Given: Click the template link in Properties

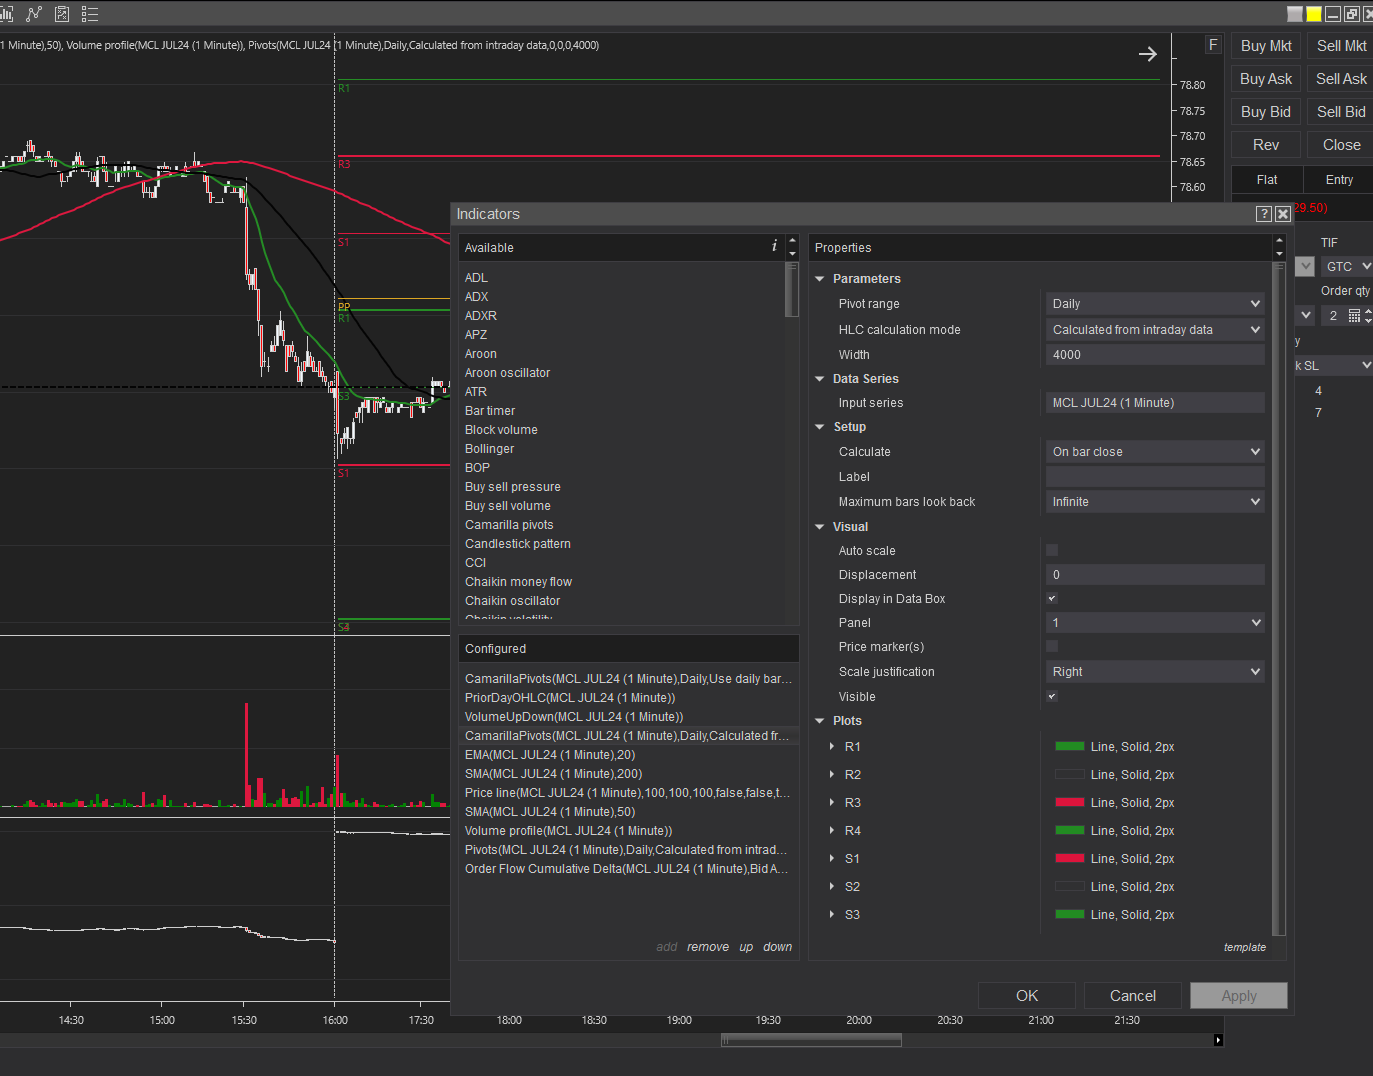Looking at the screenshot, I should (x=1245, y=947).
